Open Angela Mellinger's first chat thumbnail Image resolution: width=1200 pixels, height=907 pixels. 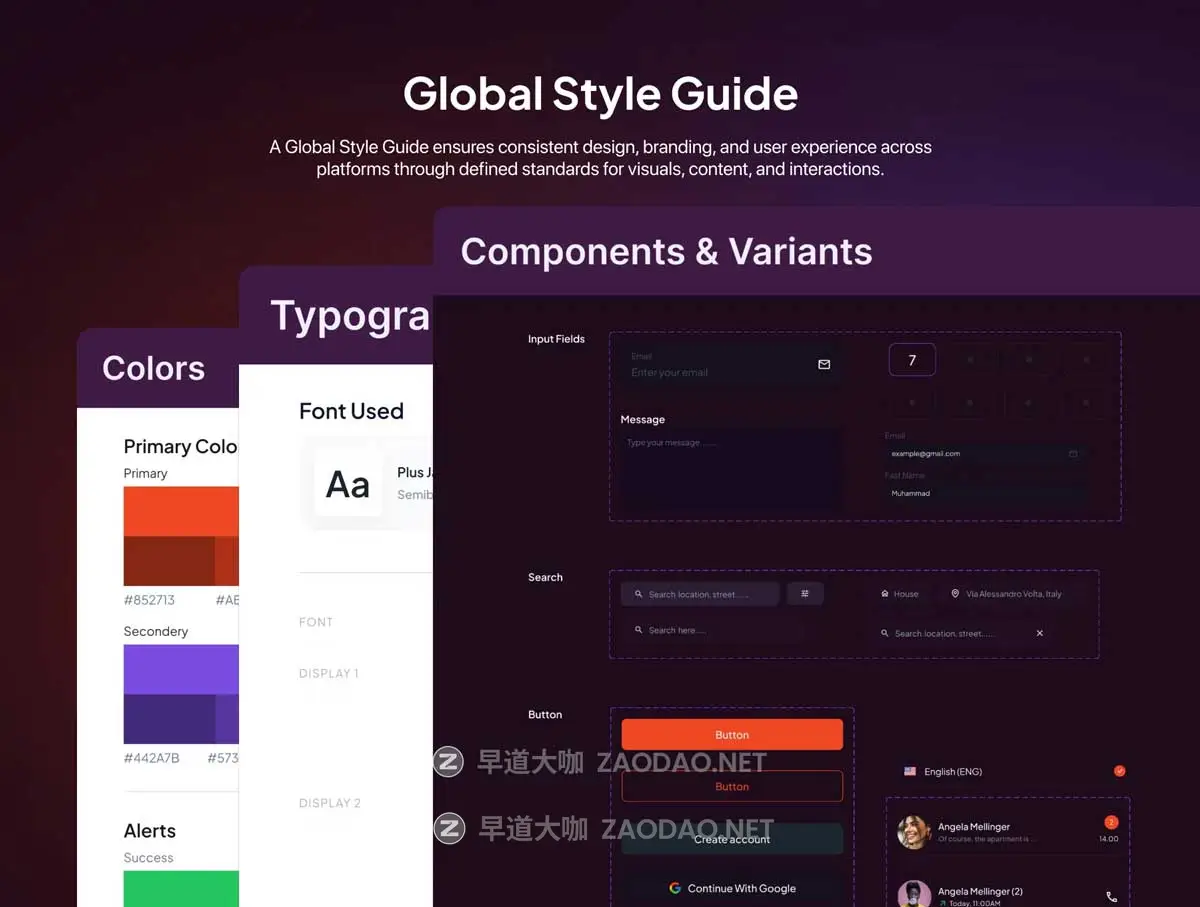(913, 832)
